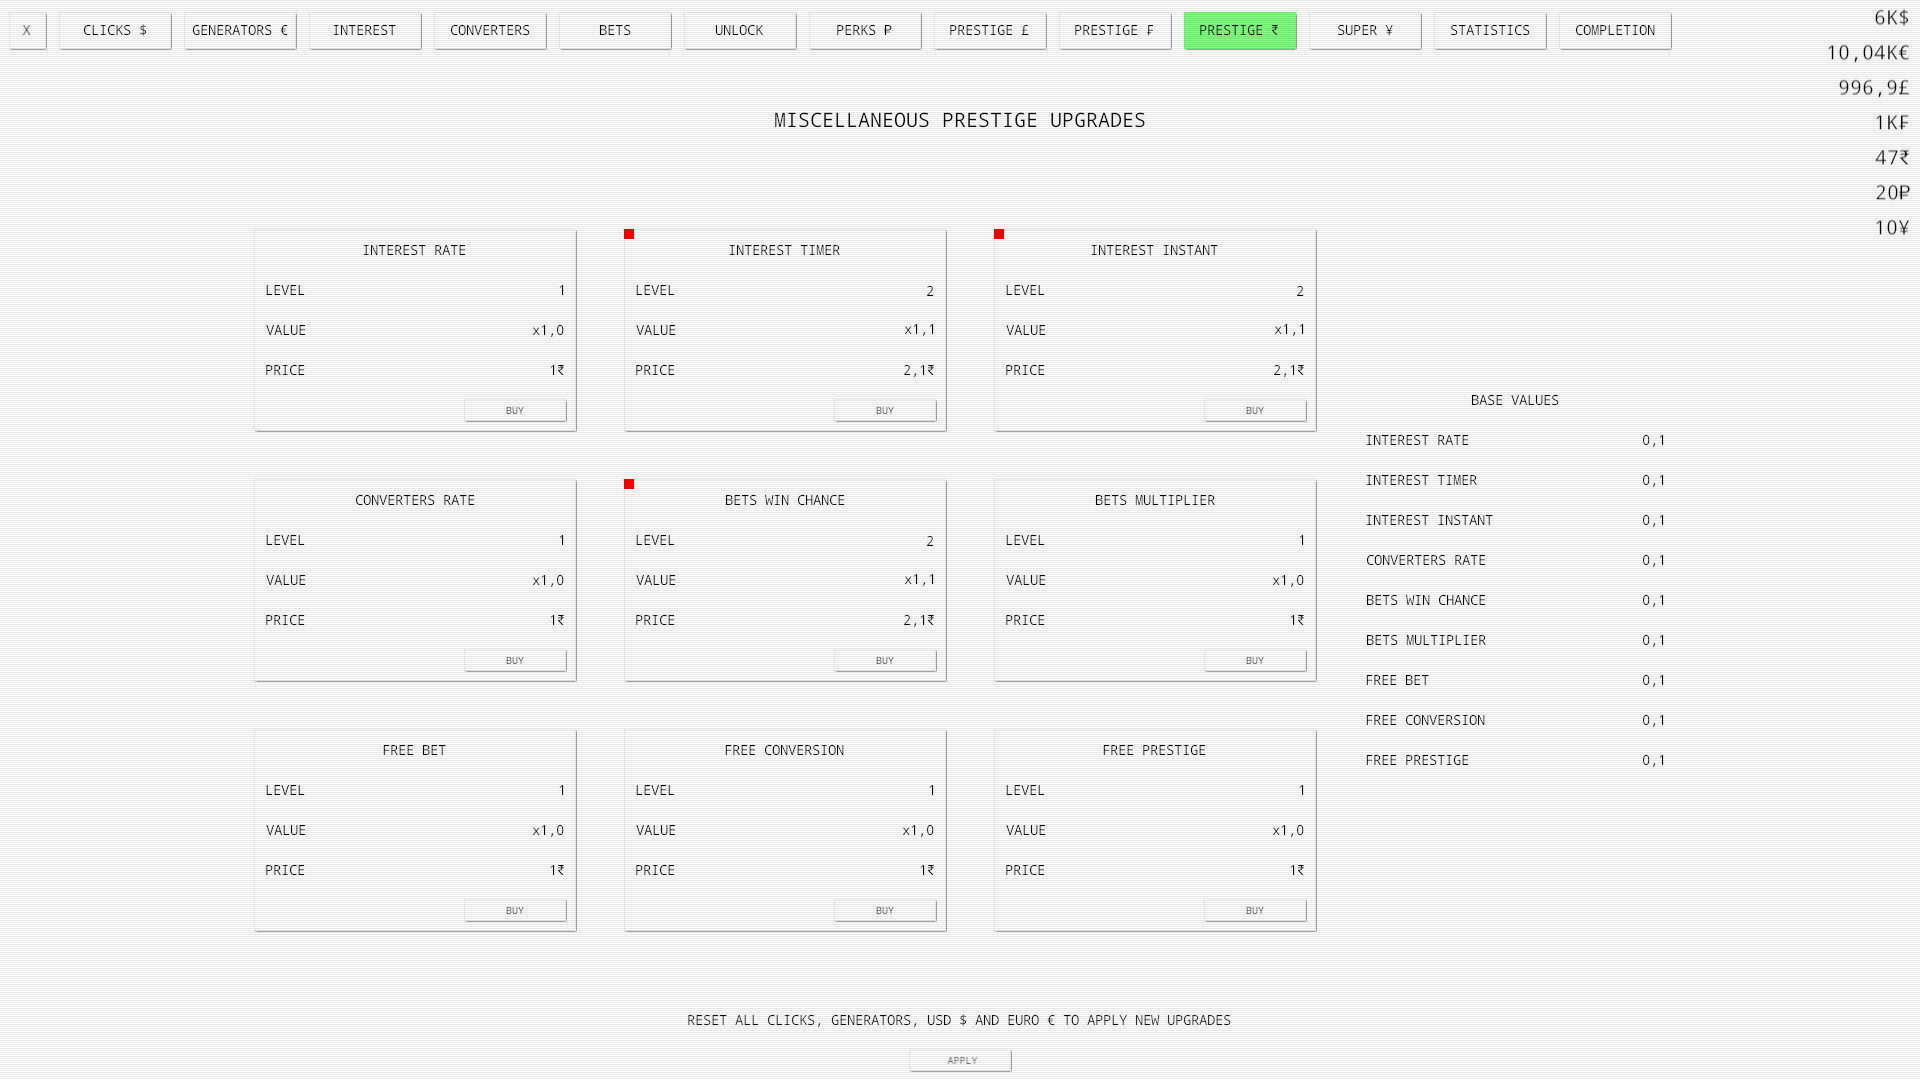This screenshot has width=1920, height=1080.
Task: Open the COMPLETION tab
Action: [1615, 30]
